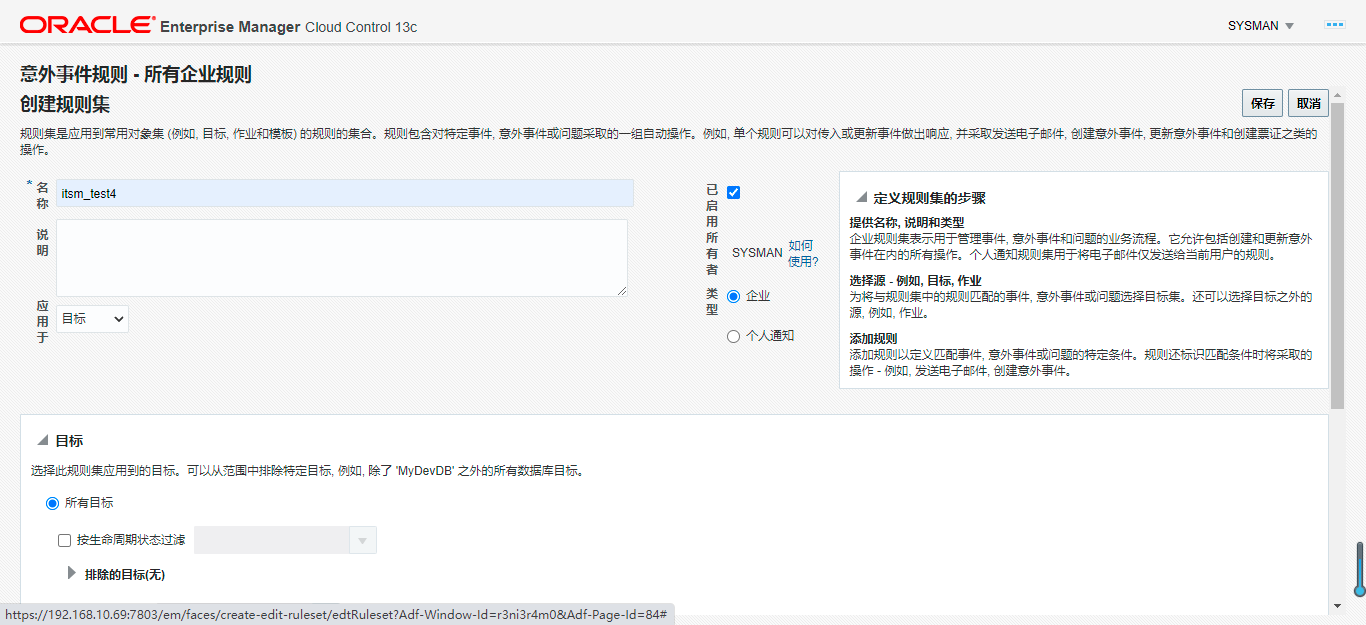Open the lifecycle status filter dropdown arrow
The height and width of the screenshot is (625, 1366).
pyautogui.click(x=363, y=540)
